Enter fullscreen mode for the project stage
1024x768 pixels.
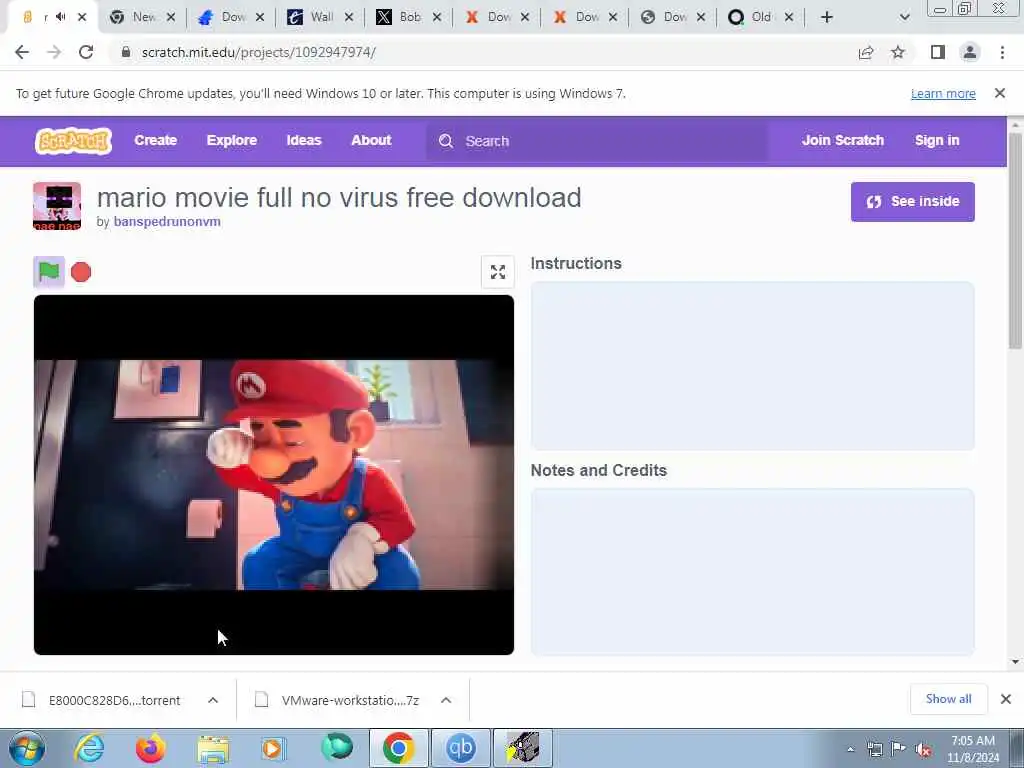point(498,272)
